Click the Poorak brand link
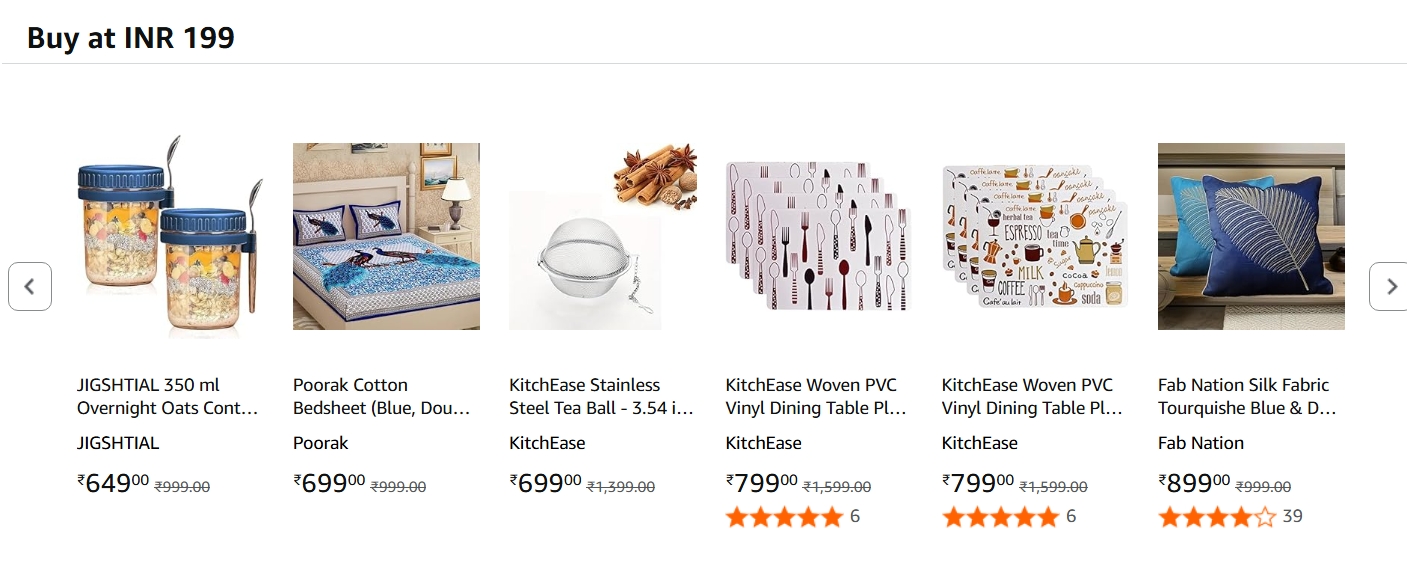This screenshot has height=586, width=1407. (320, 443)
